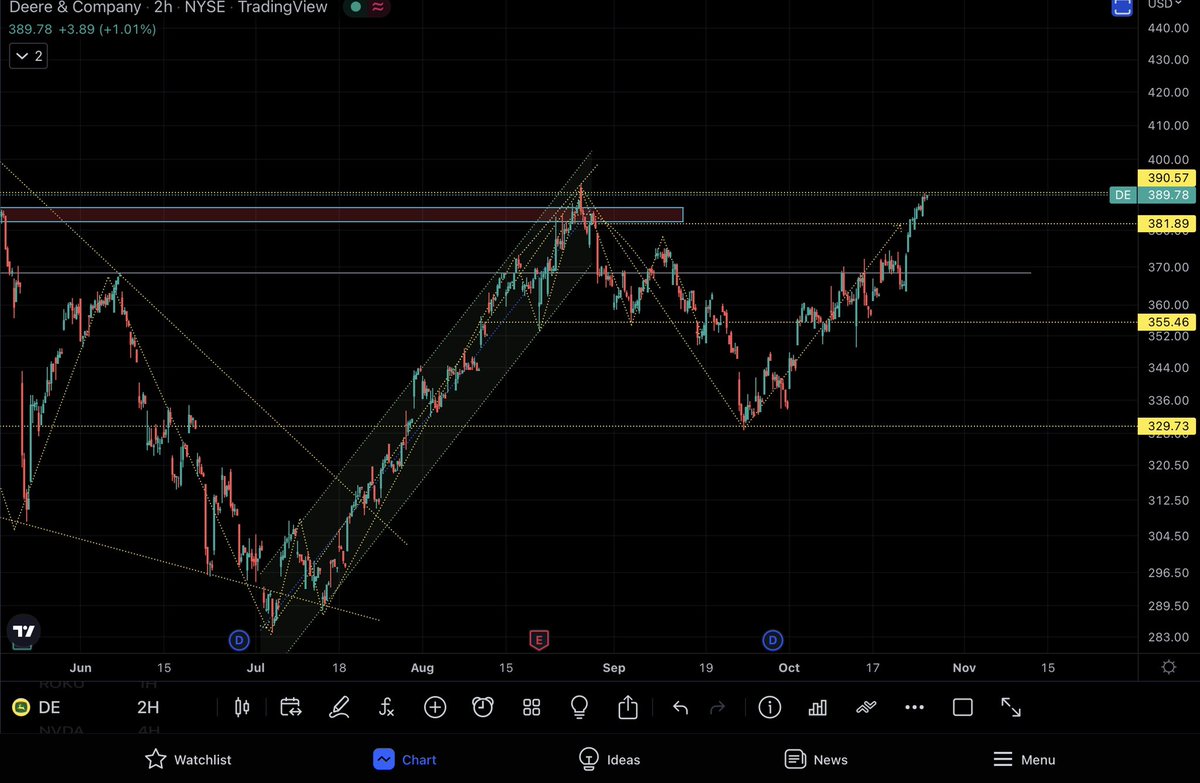Open the candlestick chart type selector

241,708
